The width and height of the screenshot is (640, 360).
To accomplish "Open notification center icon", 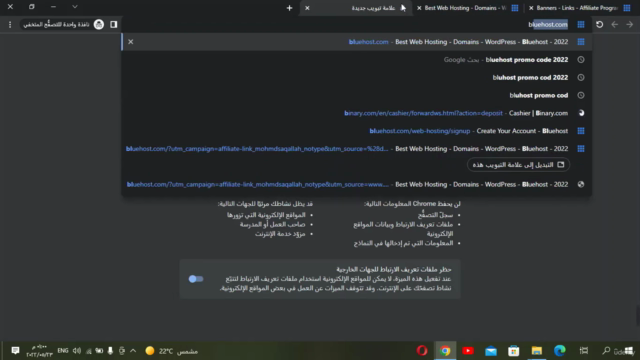I will (16, 351).
